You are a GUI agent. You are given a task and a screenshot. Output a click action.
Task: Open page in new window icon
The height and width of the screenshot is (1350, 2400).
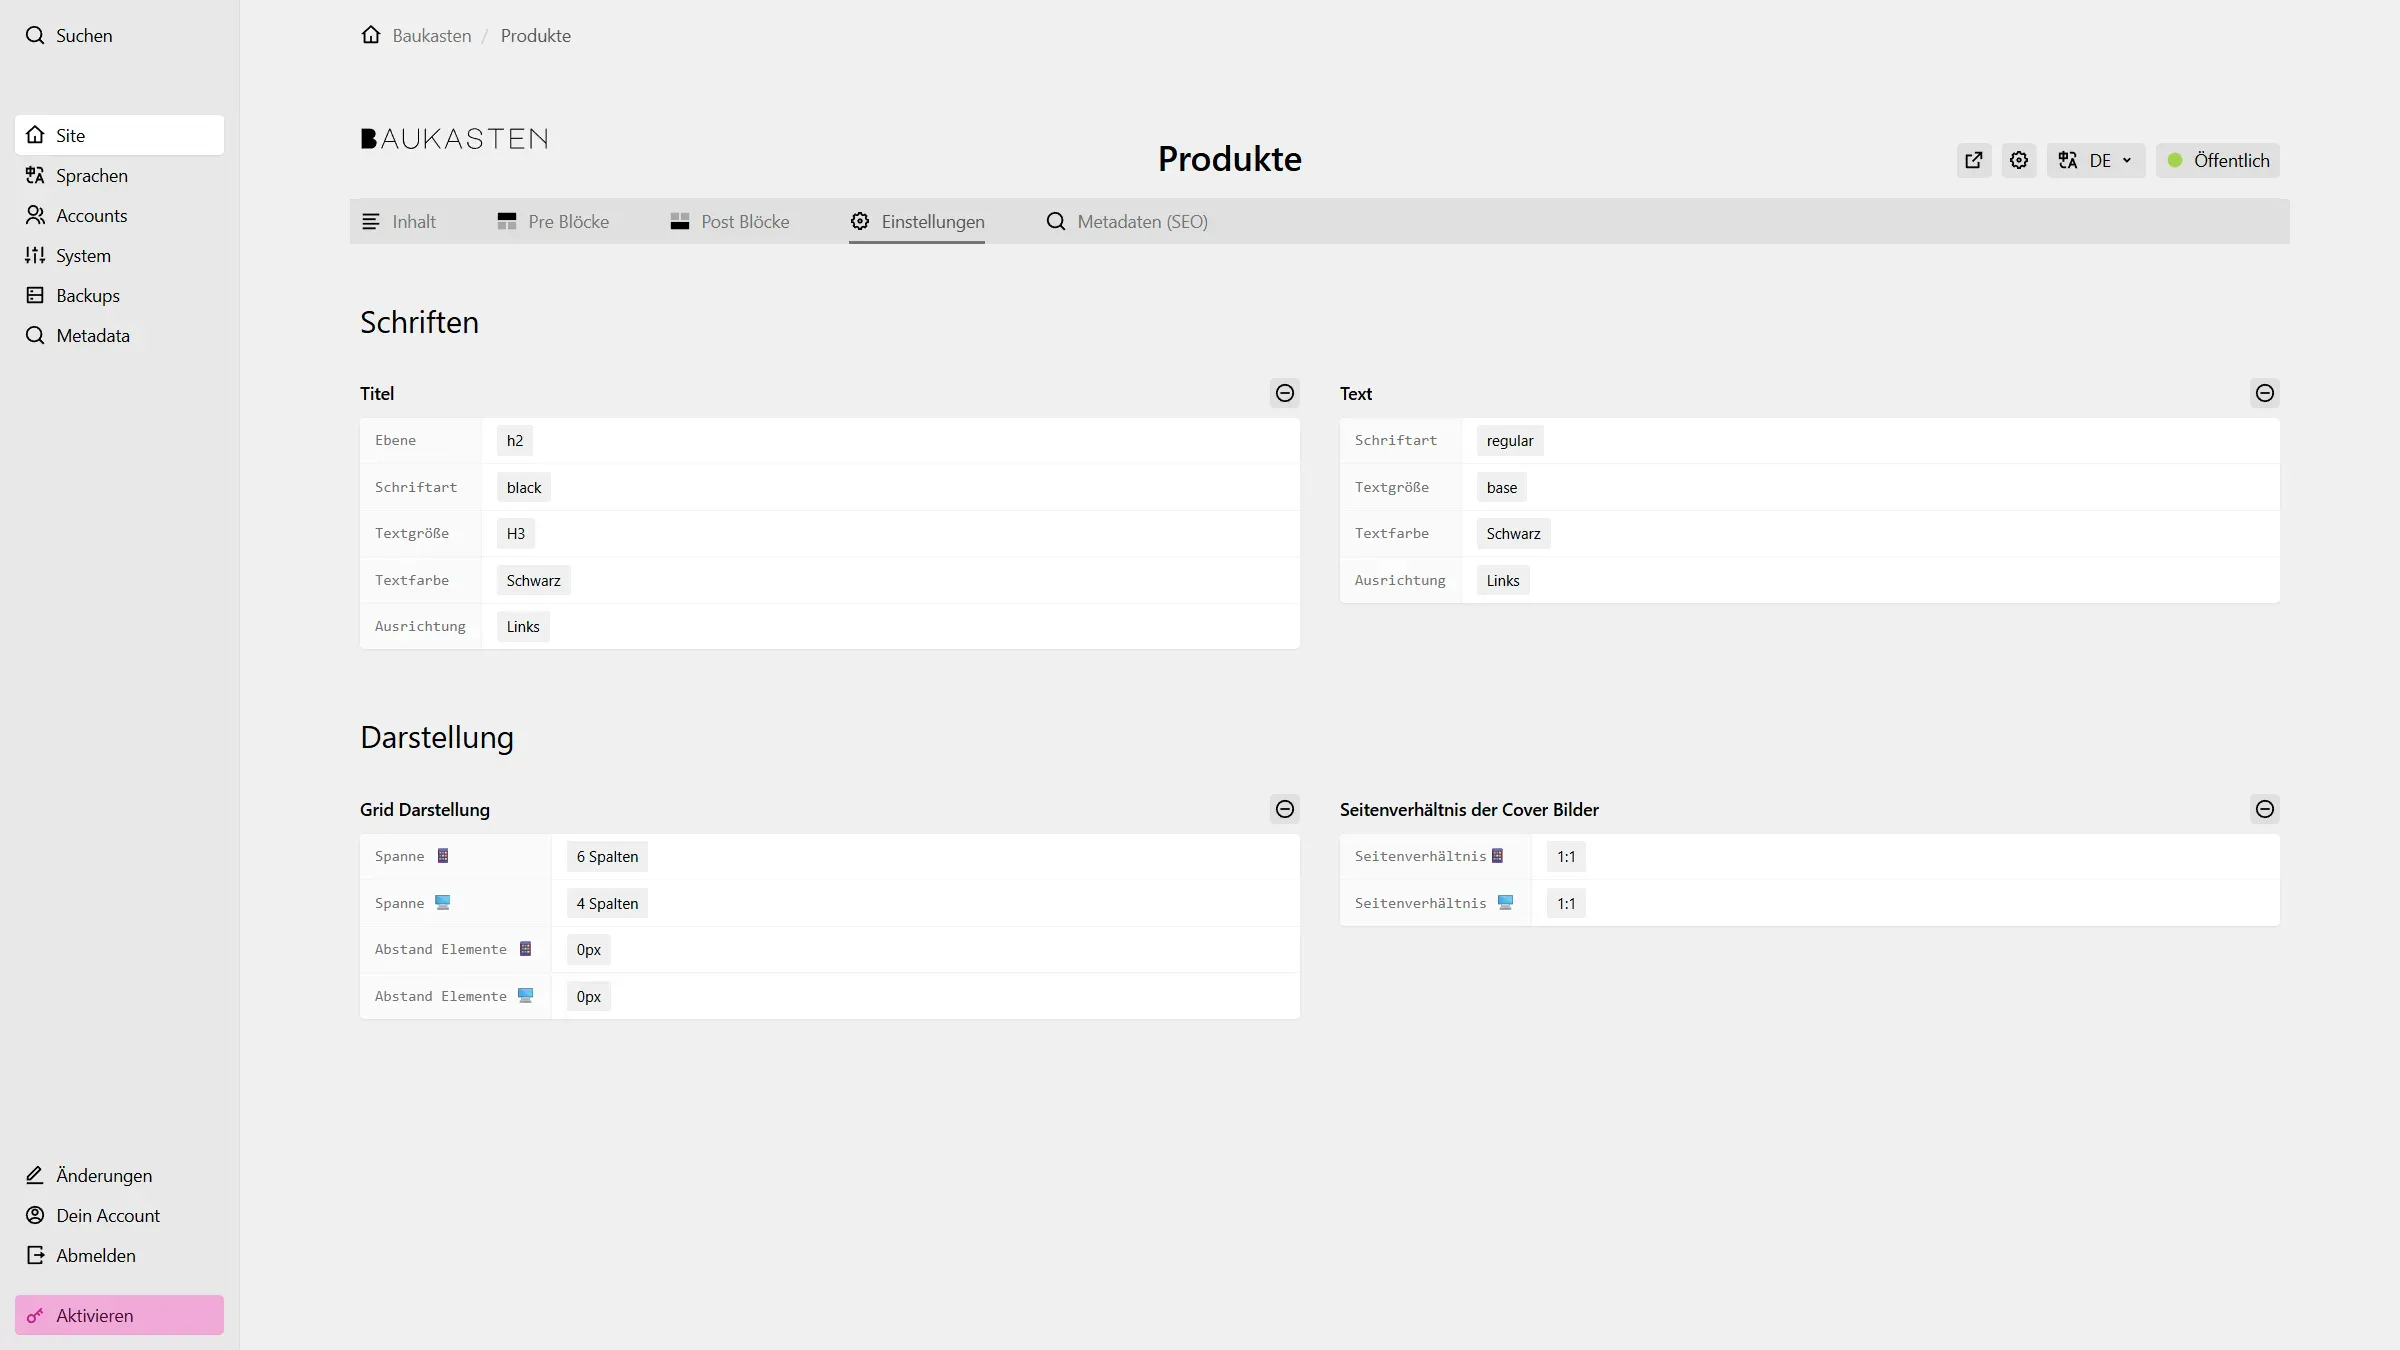point(1973,160)
